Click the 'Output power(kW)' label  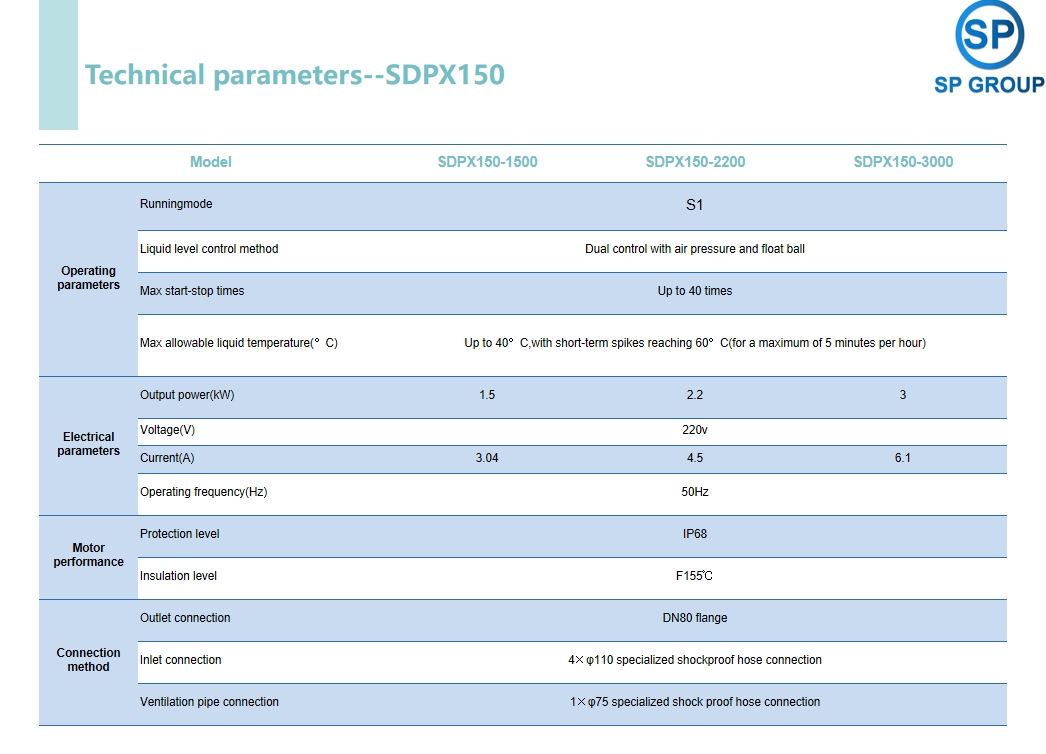[187, 395]
